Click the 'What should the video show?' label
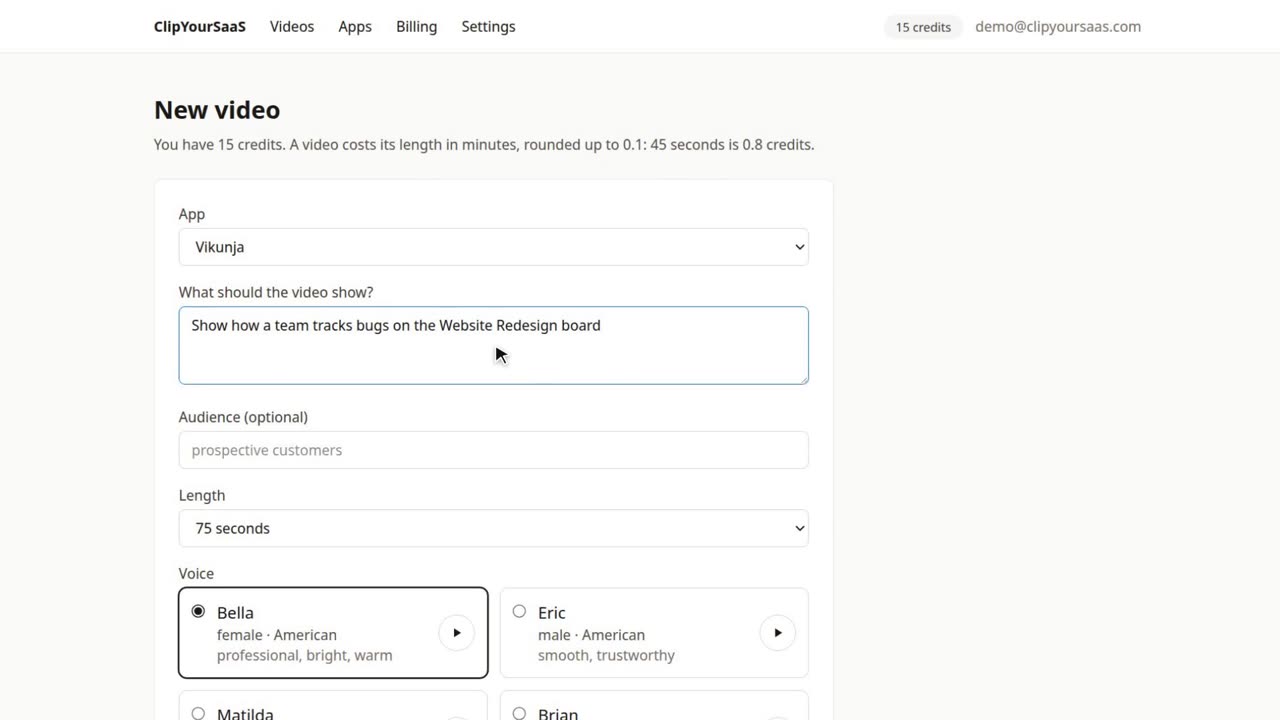The height and width of the screenshot is (720, 1280). point(276,292)
